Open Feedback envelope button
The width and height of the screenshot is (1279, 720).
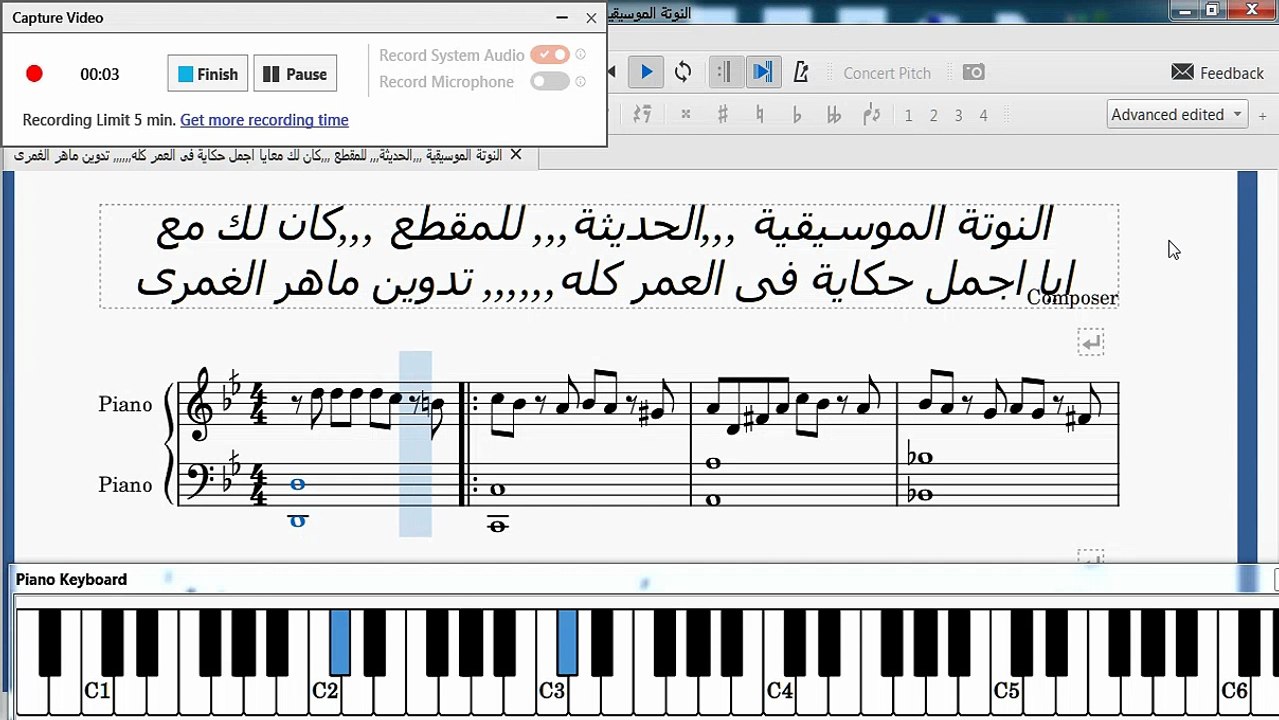coord(1217,73)
